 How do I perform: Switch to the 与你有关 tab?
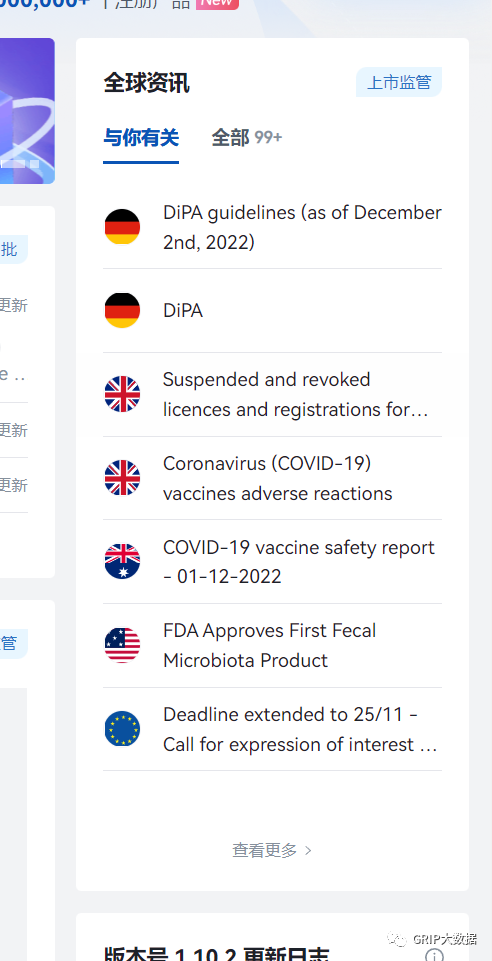[141, 138]
